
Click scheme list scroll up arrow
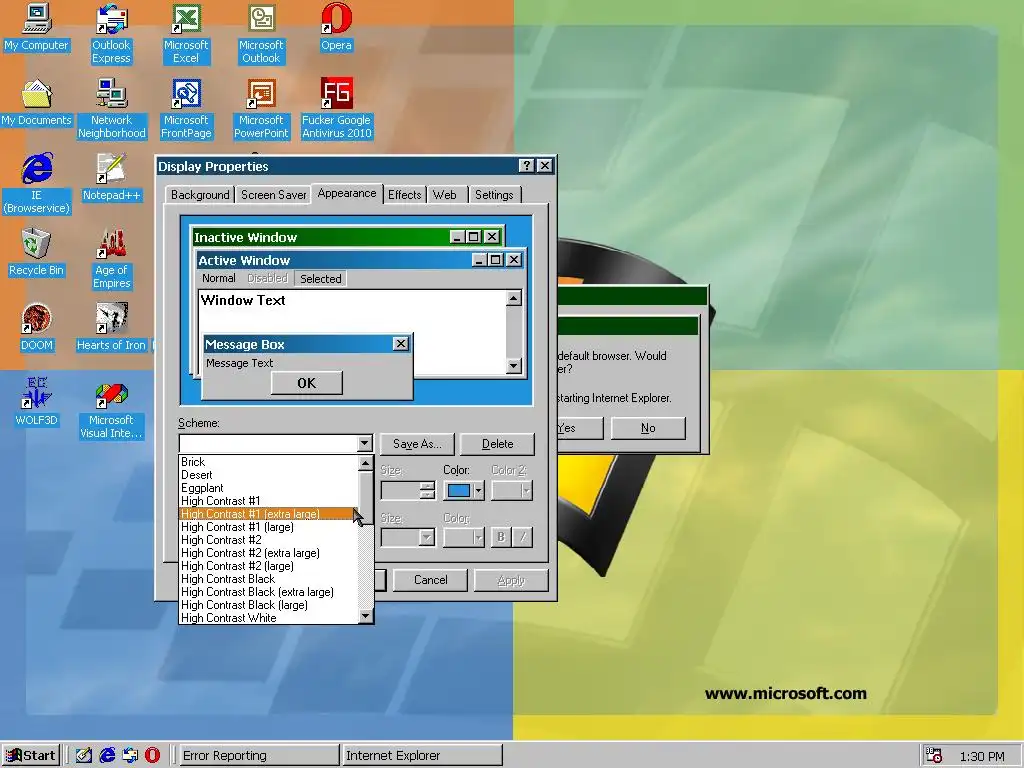pos(366,463)
